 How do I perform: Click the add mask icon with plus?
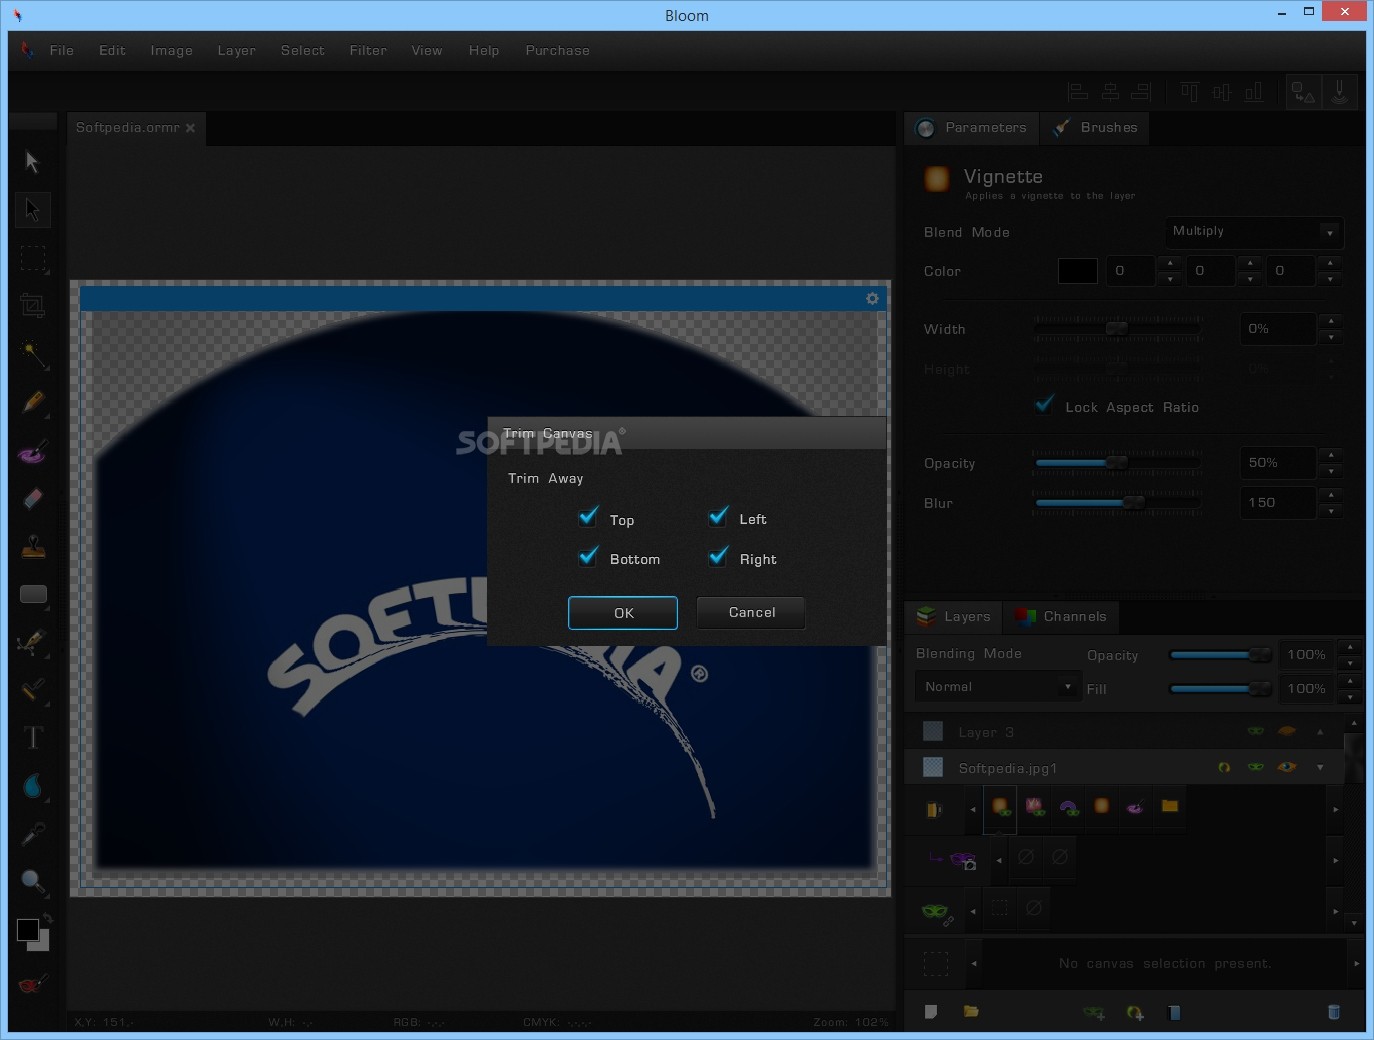1094,1012
